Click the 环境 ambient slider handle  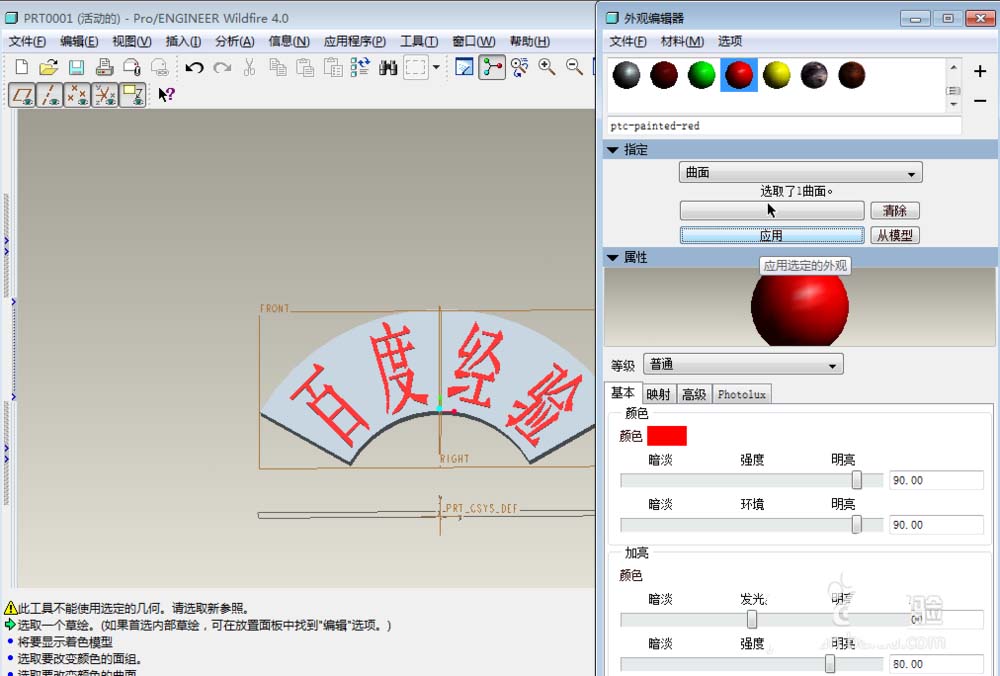(x=857, y=525)
